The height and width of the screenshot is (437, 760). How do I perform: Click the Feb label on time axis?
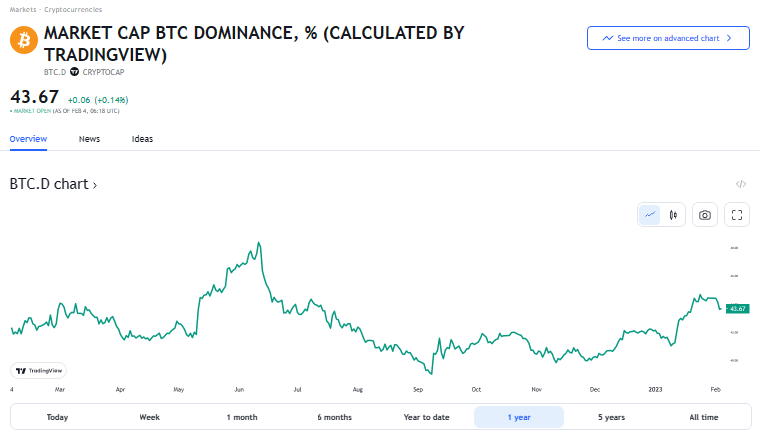[x=715, y=390]
